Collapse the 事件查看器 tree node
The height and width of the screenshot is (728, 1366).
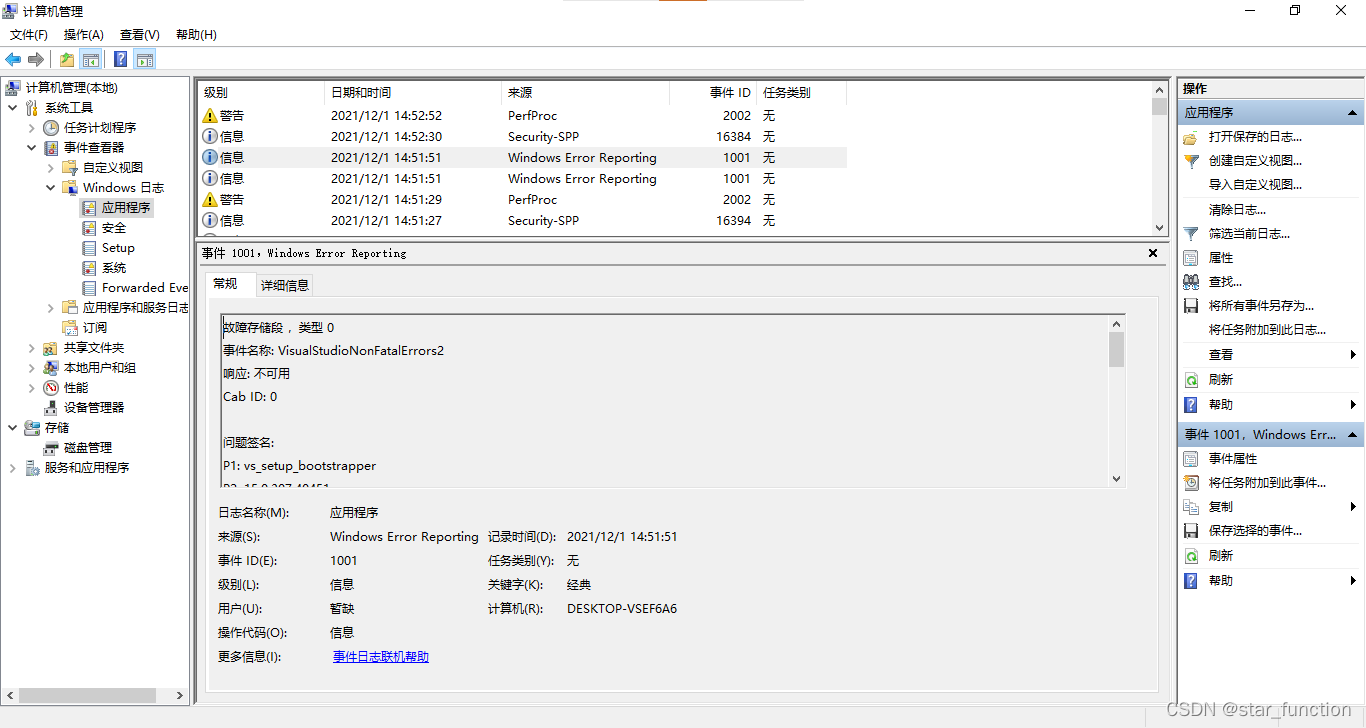(x=31, y=147)
